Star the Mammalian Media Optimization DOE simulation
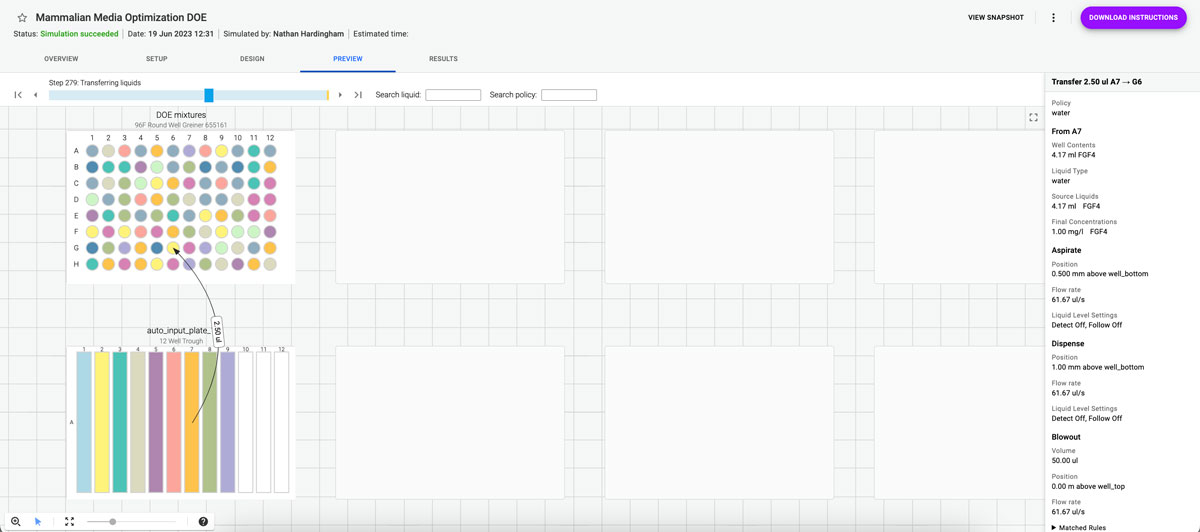 point(22,18)
